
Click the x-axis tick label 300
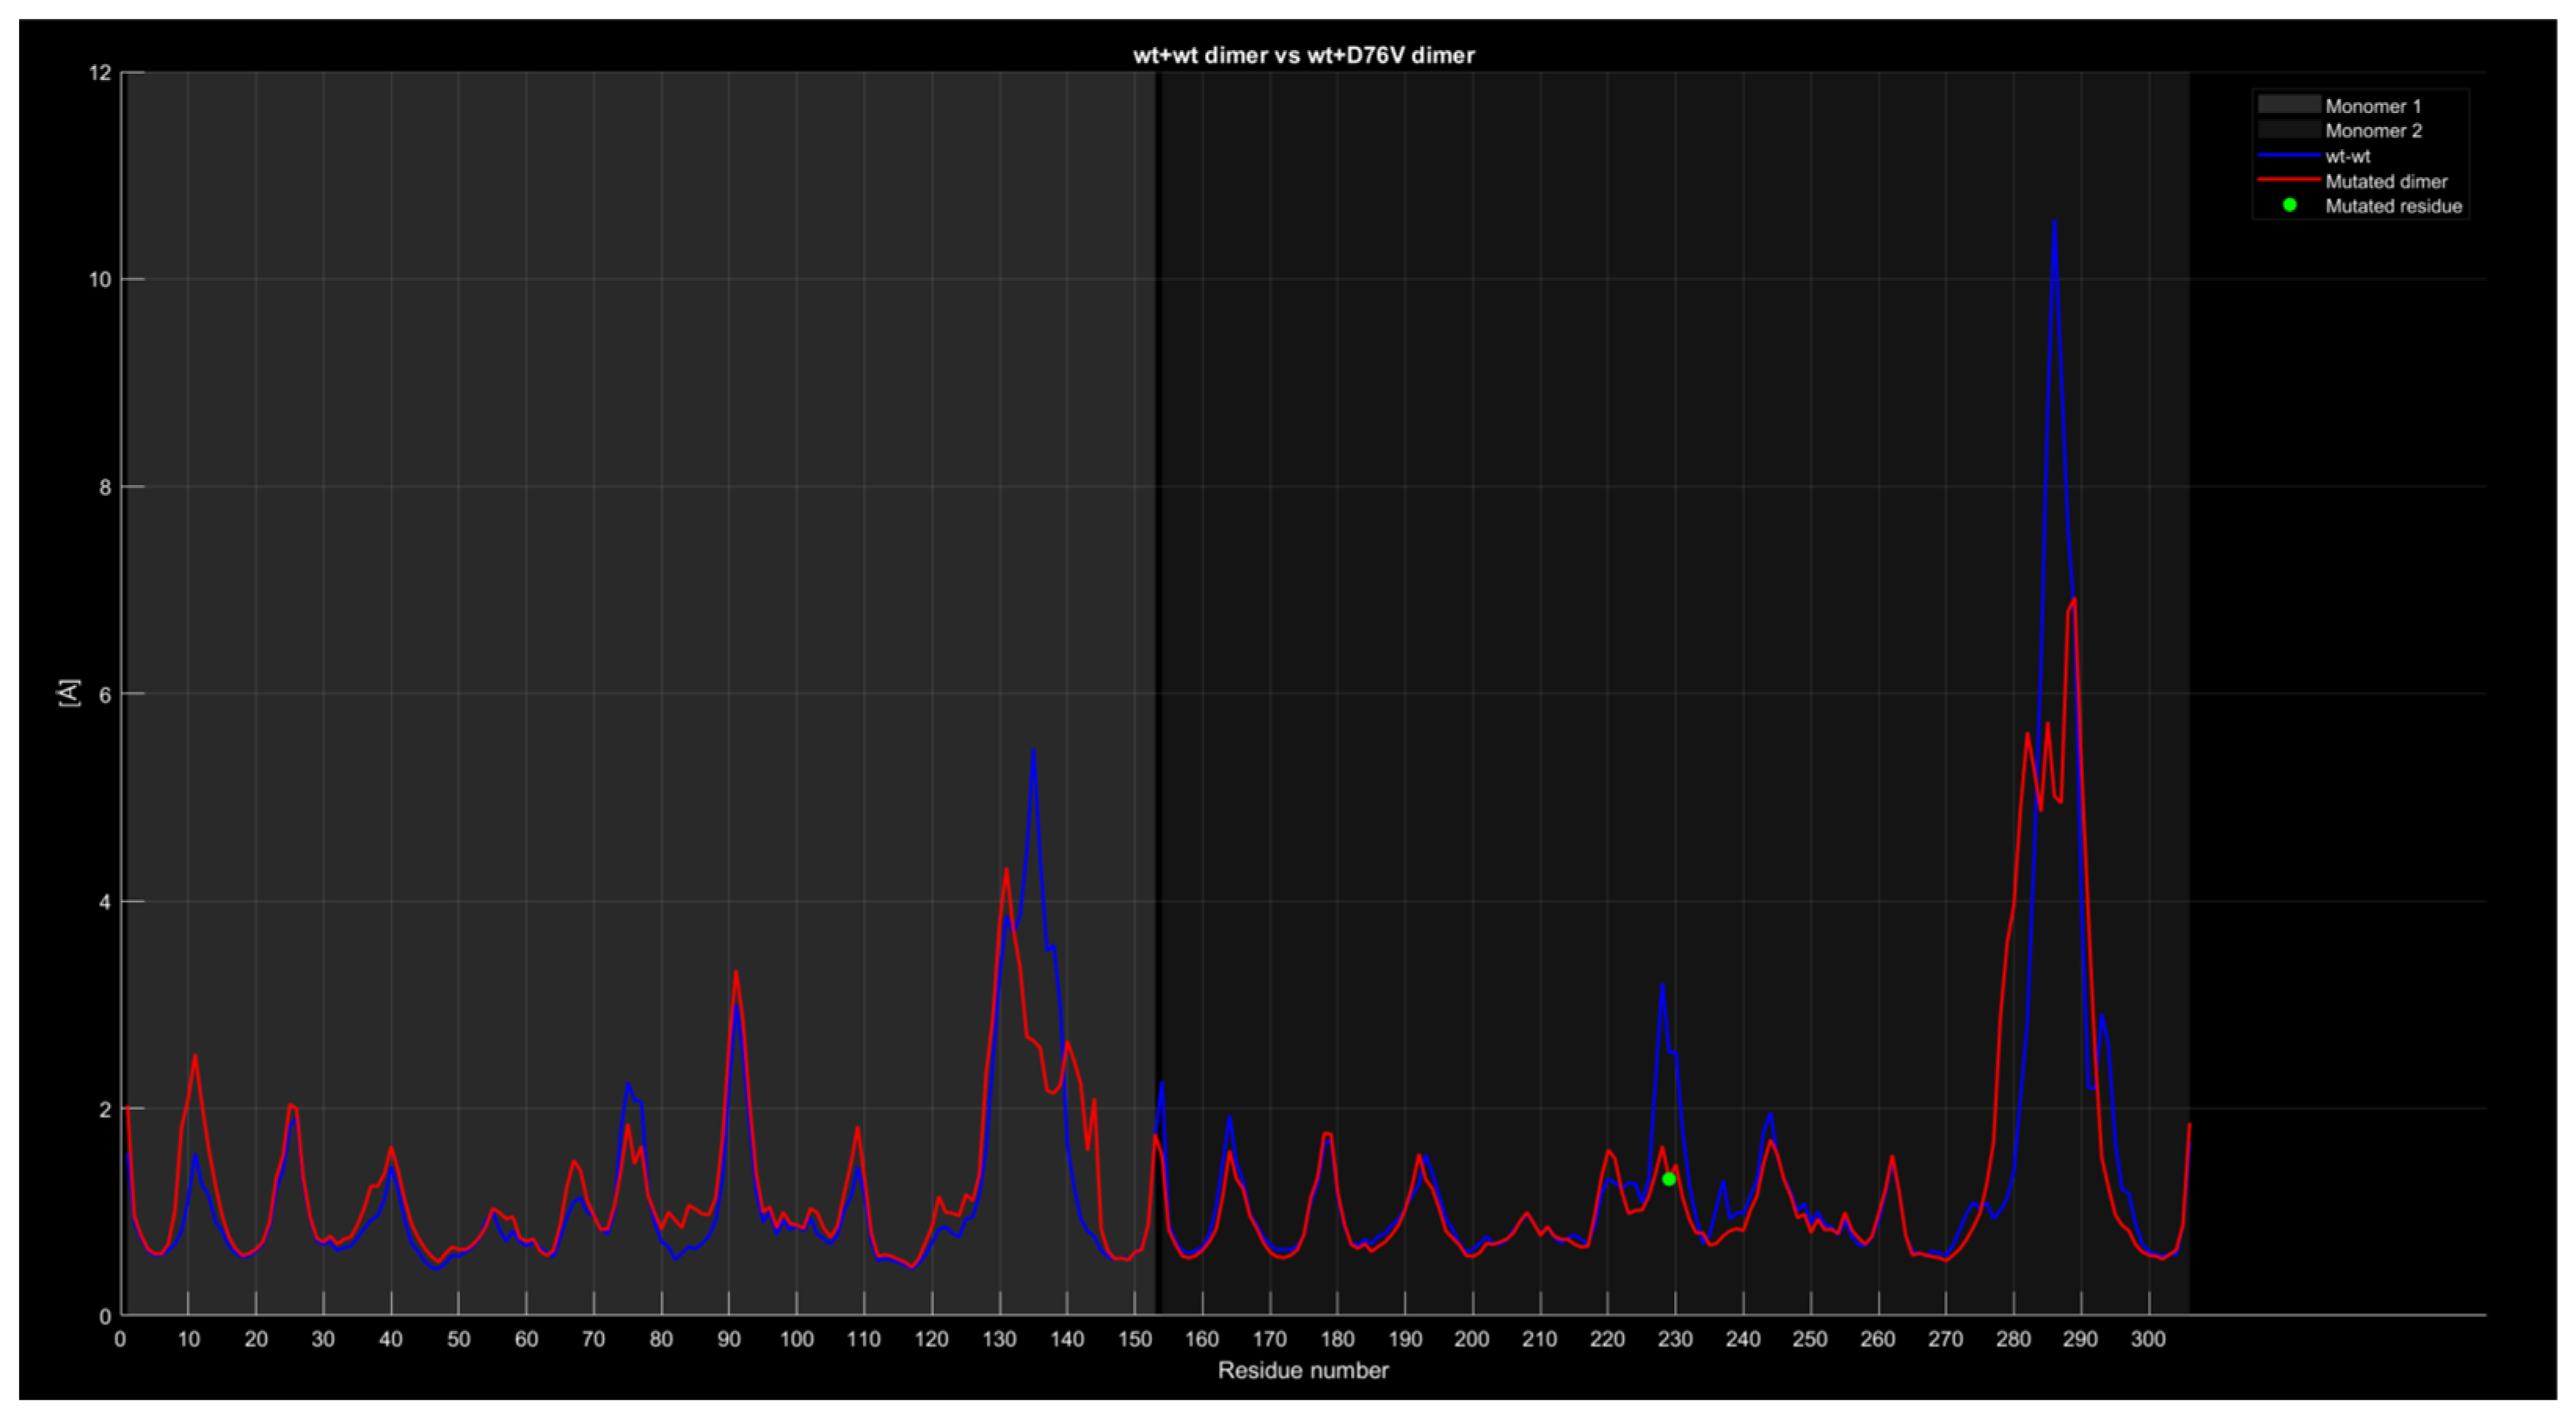2148,1340
